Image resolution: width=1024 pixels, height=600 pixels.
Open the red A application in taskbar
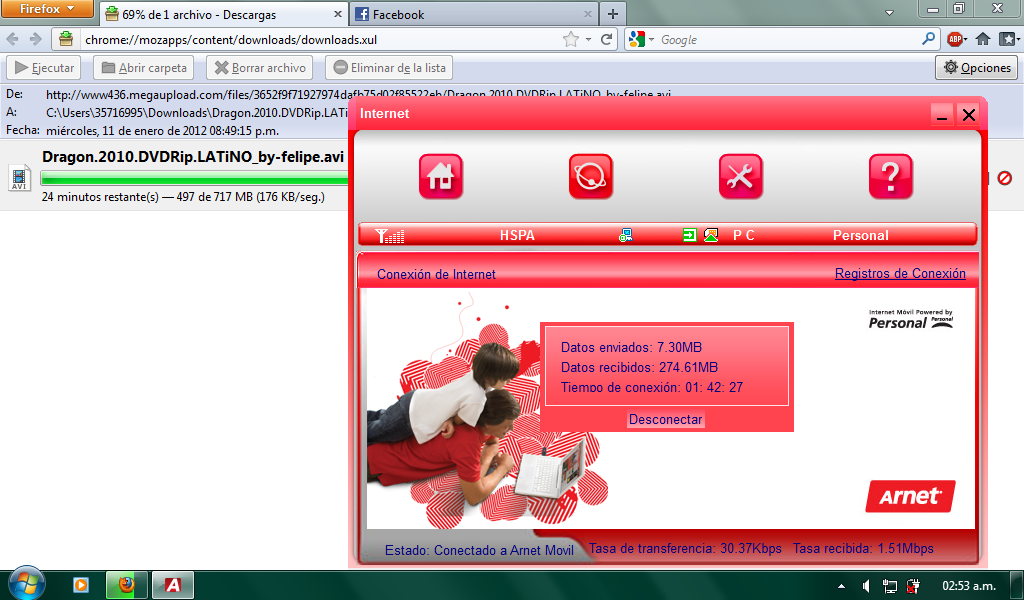[x=173, y=585]
